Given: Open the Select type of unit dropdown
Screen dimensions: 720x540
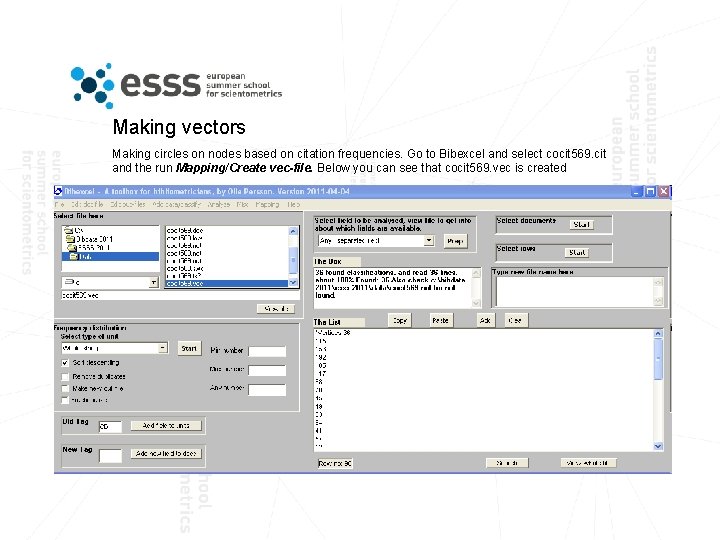Looking at the screenshot, I should tap(163, 349).
